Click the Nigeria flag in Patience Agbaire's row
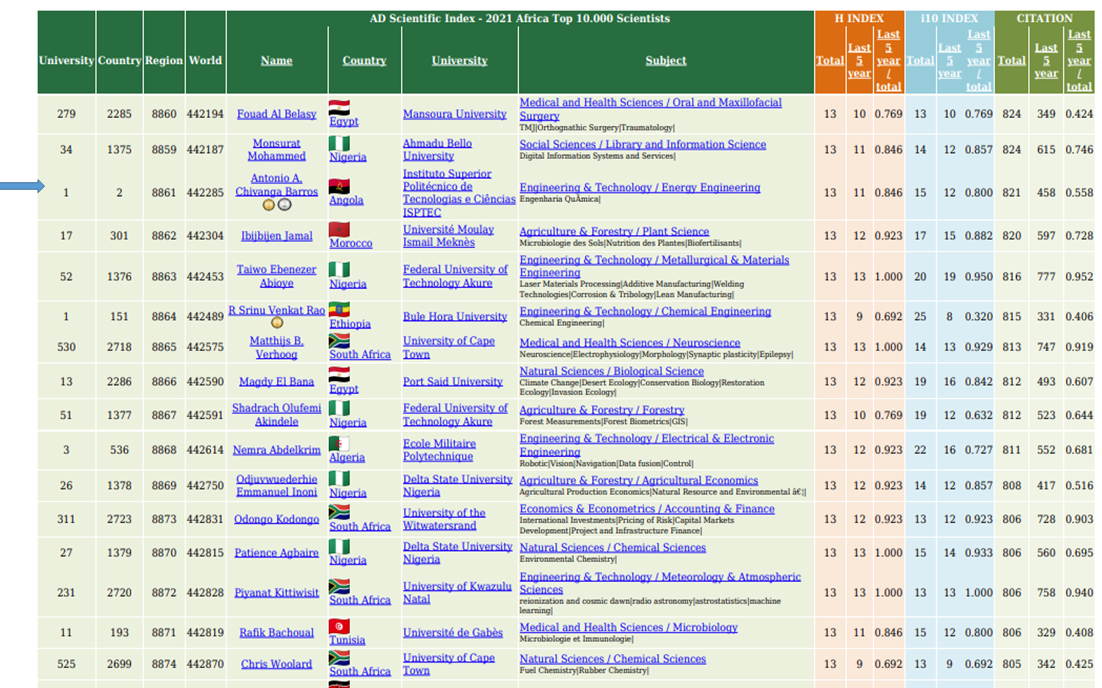Image resolution: width=1102 pixels, height=688 pixels. pos(339,547)
